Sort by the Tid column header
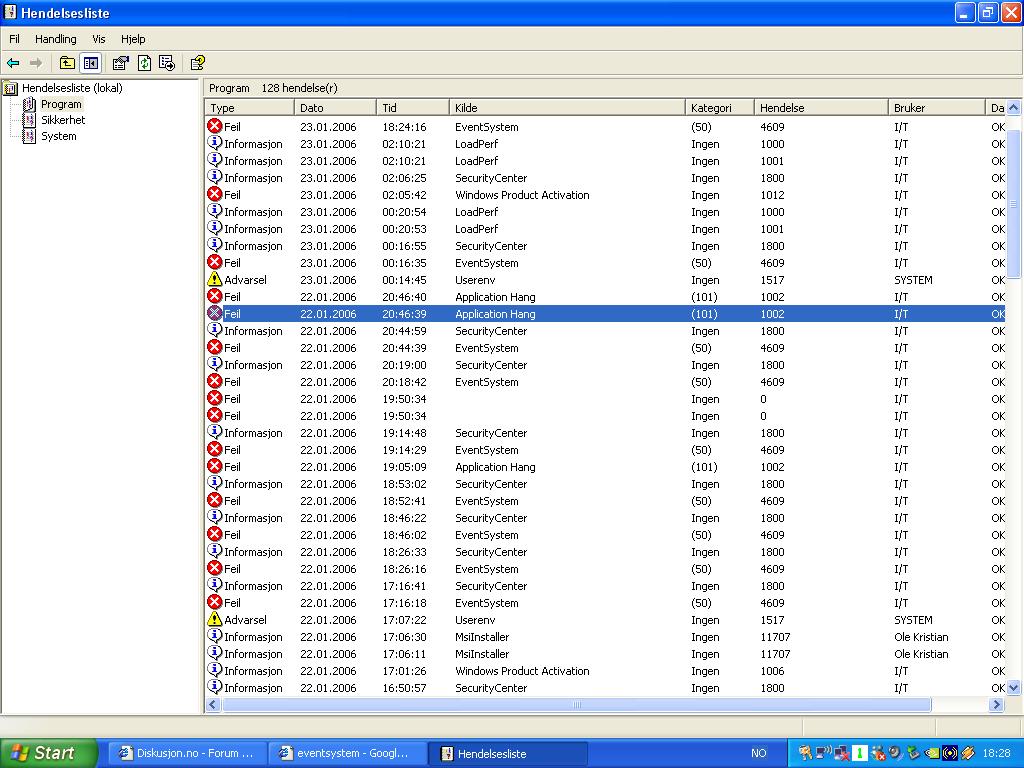This screenshot has width=1024, height=768. click(413, 108)
